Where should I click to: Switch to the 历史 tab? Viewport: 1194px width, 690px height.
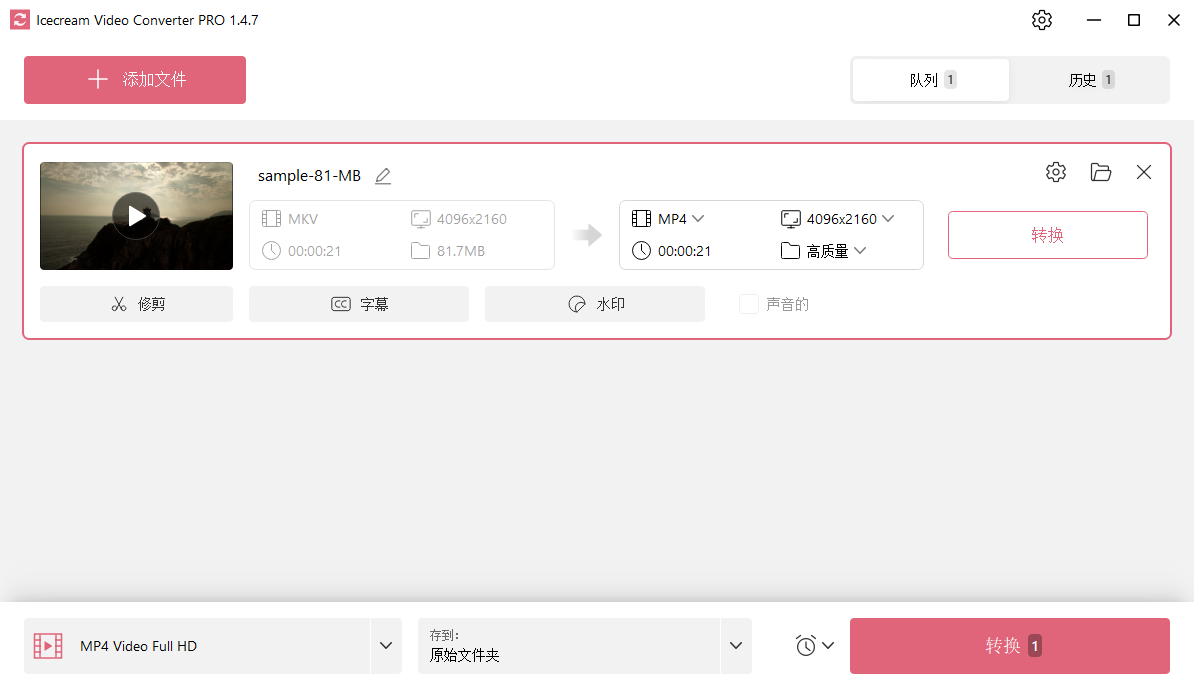tap(1089, 80)
